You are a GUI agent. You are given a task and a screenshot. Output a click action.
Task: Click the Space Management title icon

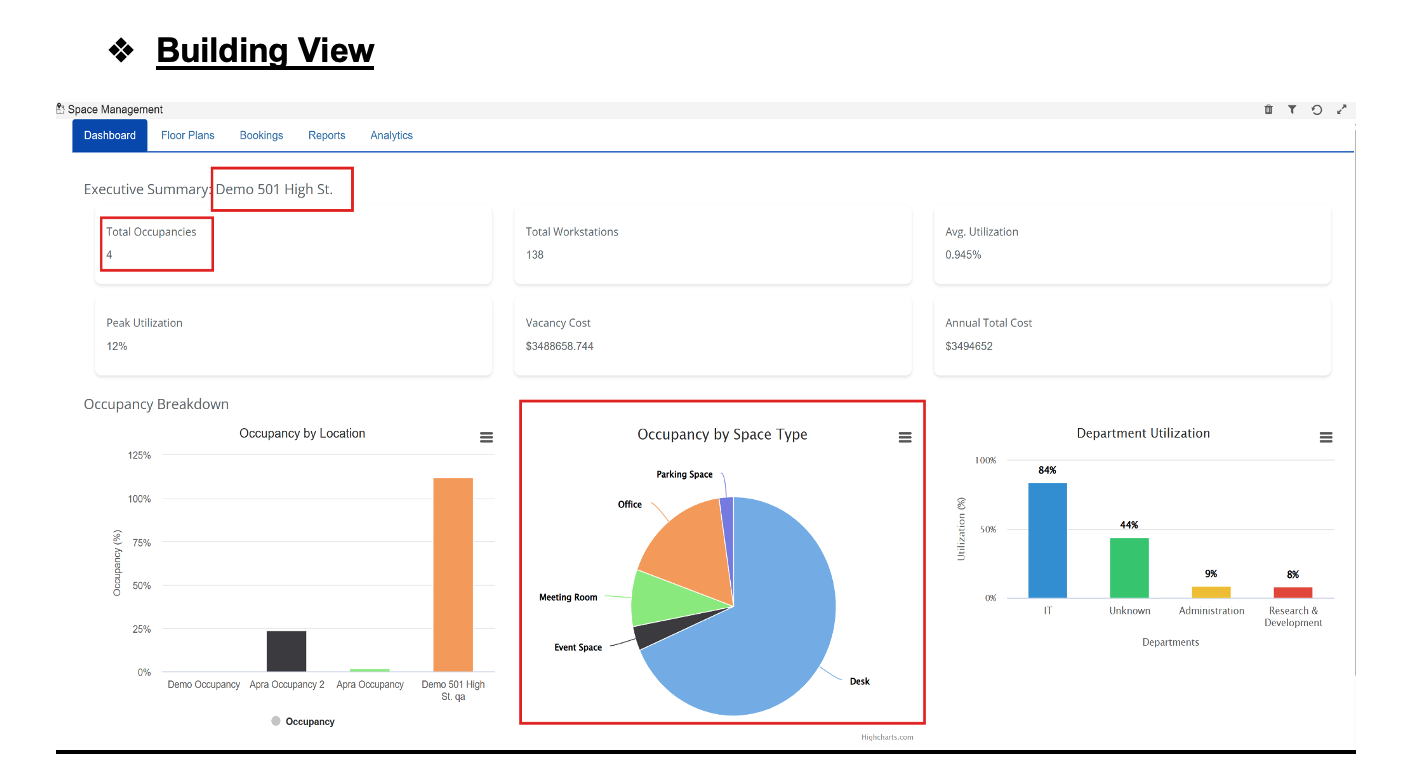(61, 109)
